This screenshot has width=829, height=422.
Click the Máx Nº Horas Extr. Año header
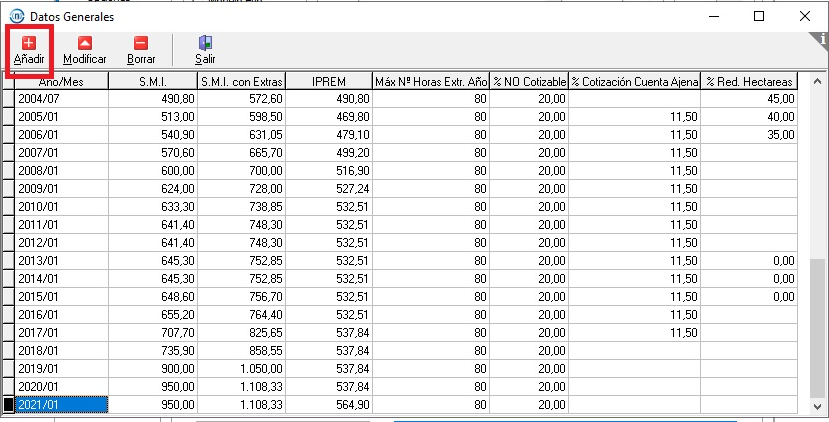pyautogui.click(x=431, y=81)
